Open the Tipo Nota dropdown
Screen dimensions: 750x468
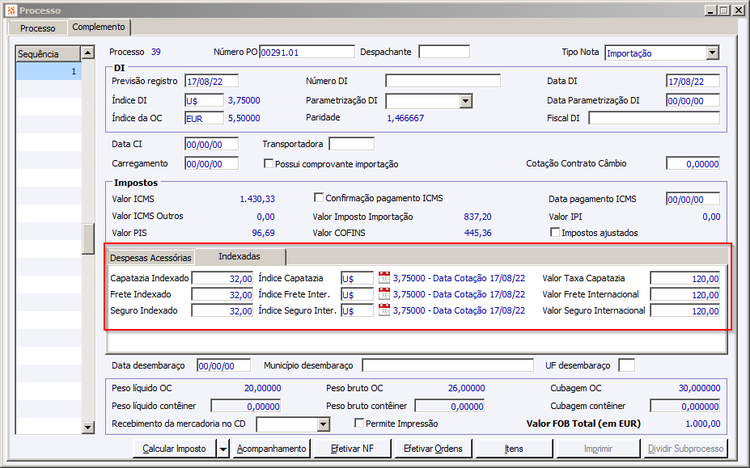(712, 53)
